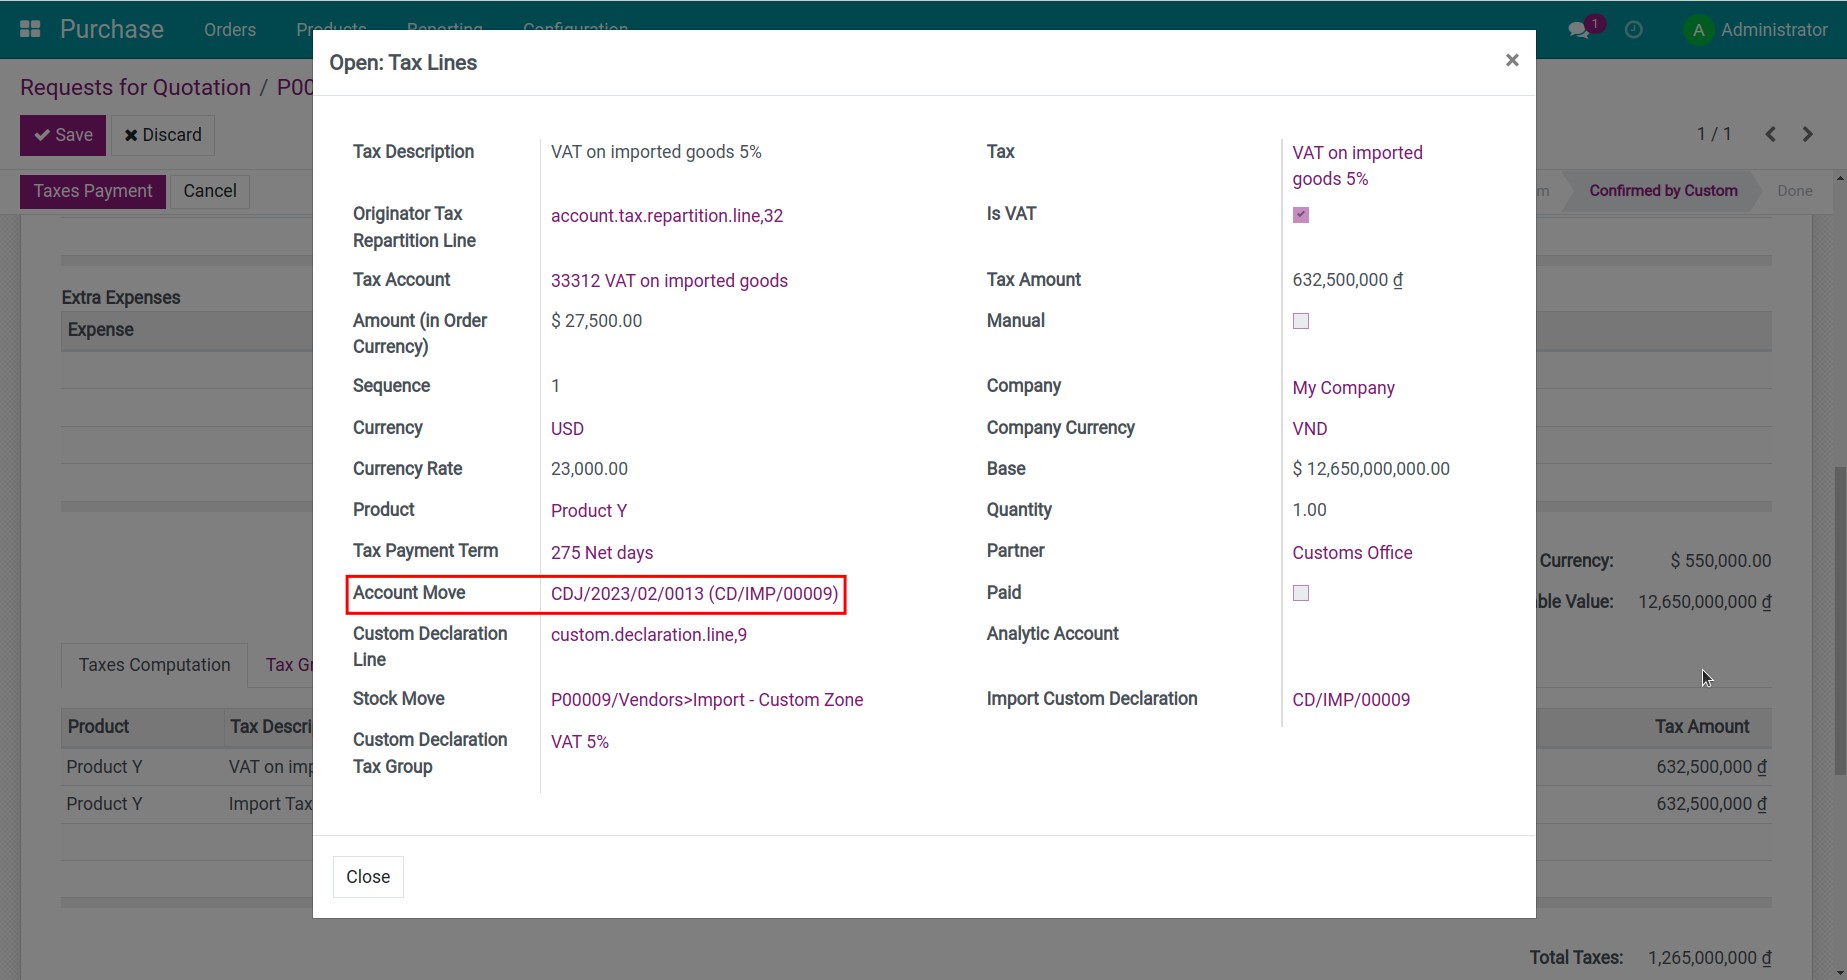This screenshot has height=980, width=1847.
Task: Close the Tax Lines dialog with X
Action: click(1511, 61)
